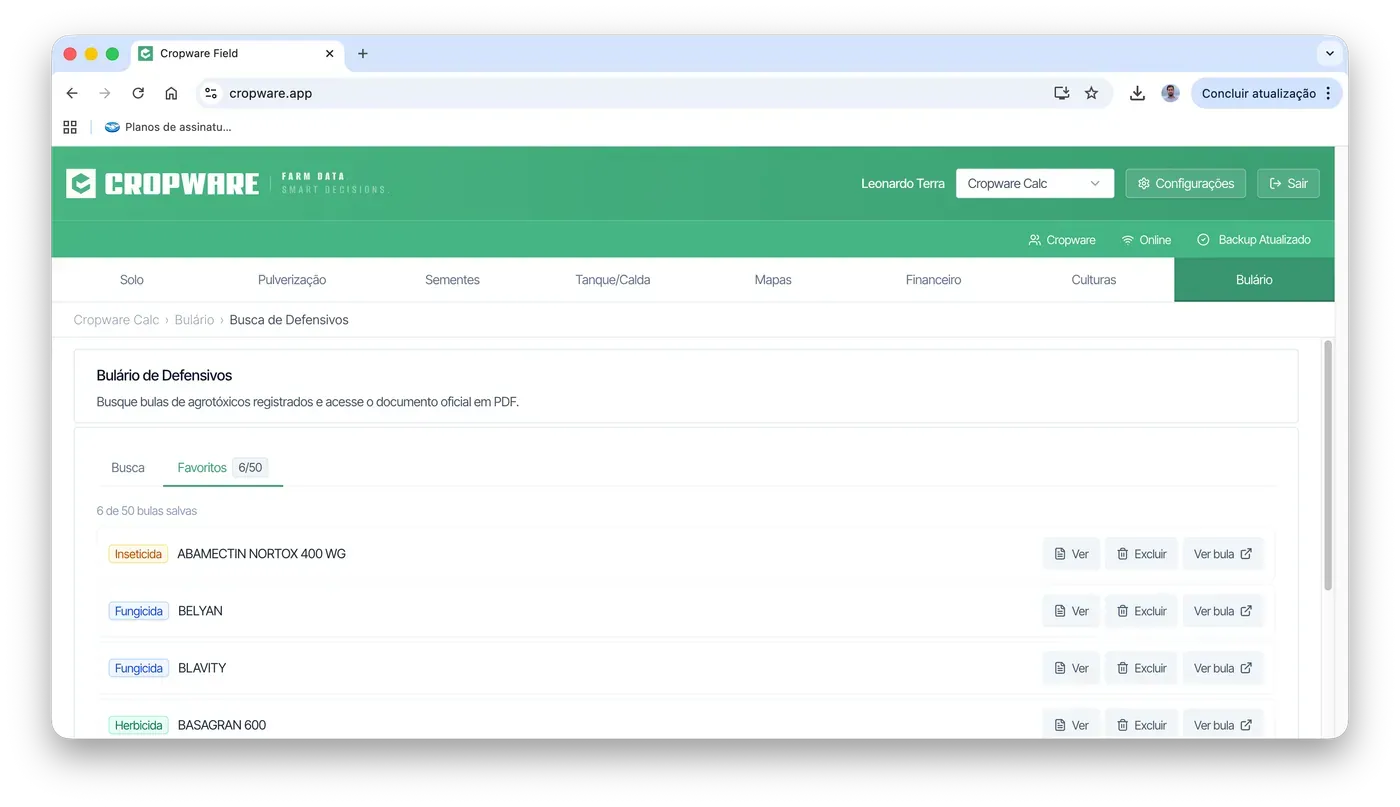Screen dimensions: 1400x807
Task: Open site information icon in the address bar
Action: (x=210, y=93)
